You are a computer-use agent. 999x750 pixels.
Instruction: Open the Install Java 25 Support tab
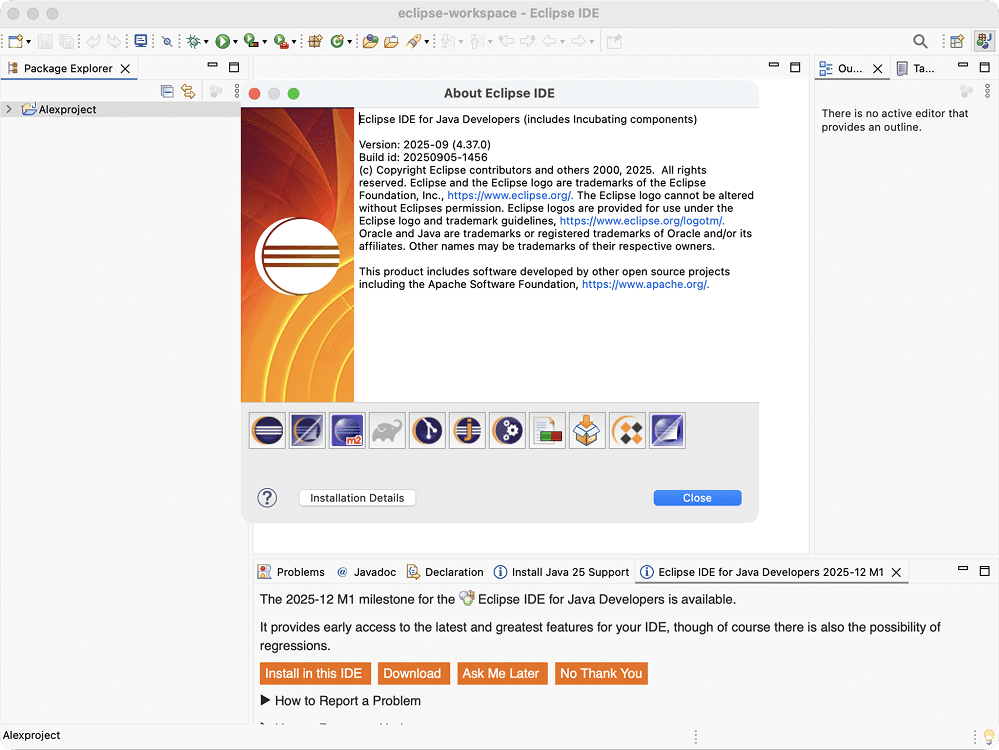pos(562,572)
